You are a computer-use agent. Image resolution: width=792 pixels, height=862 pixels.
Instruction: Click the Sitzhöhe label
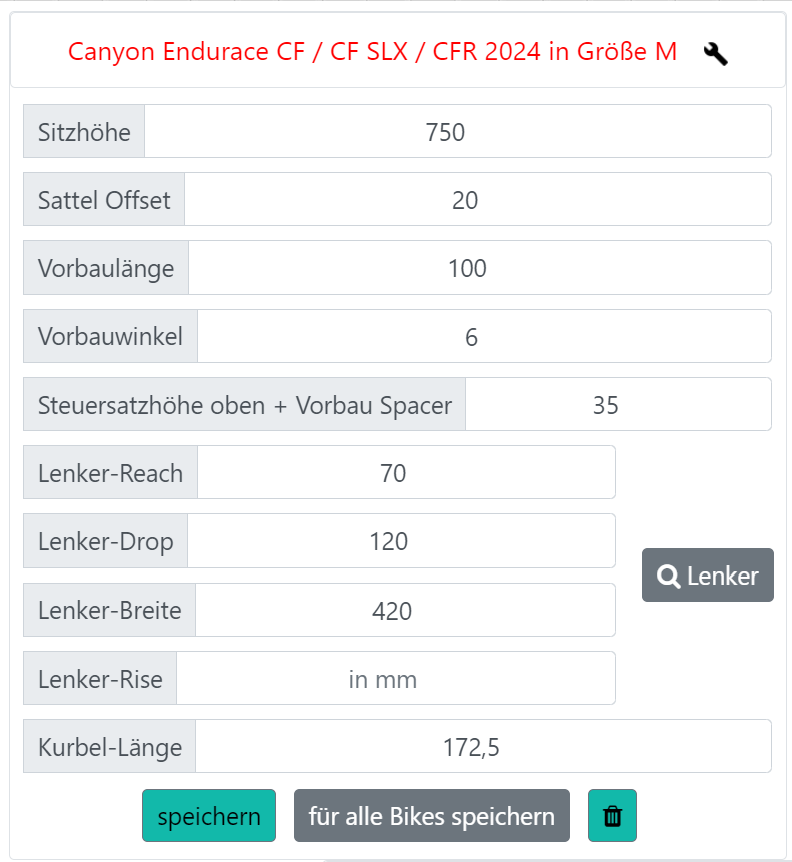(84, 131)
